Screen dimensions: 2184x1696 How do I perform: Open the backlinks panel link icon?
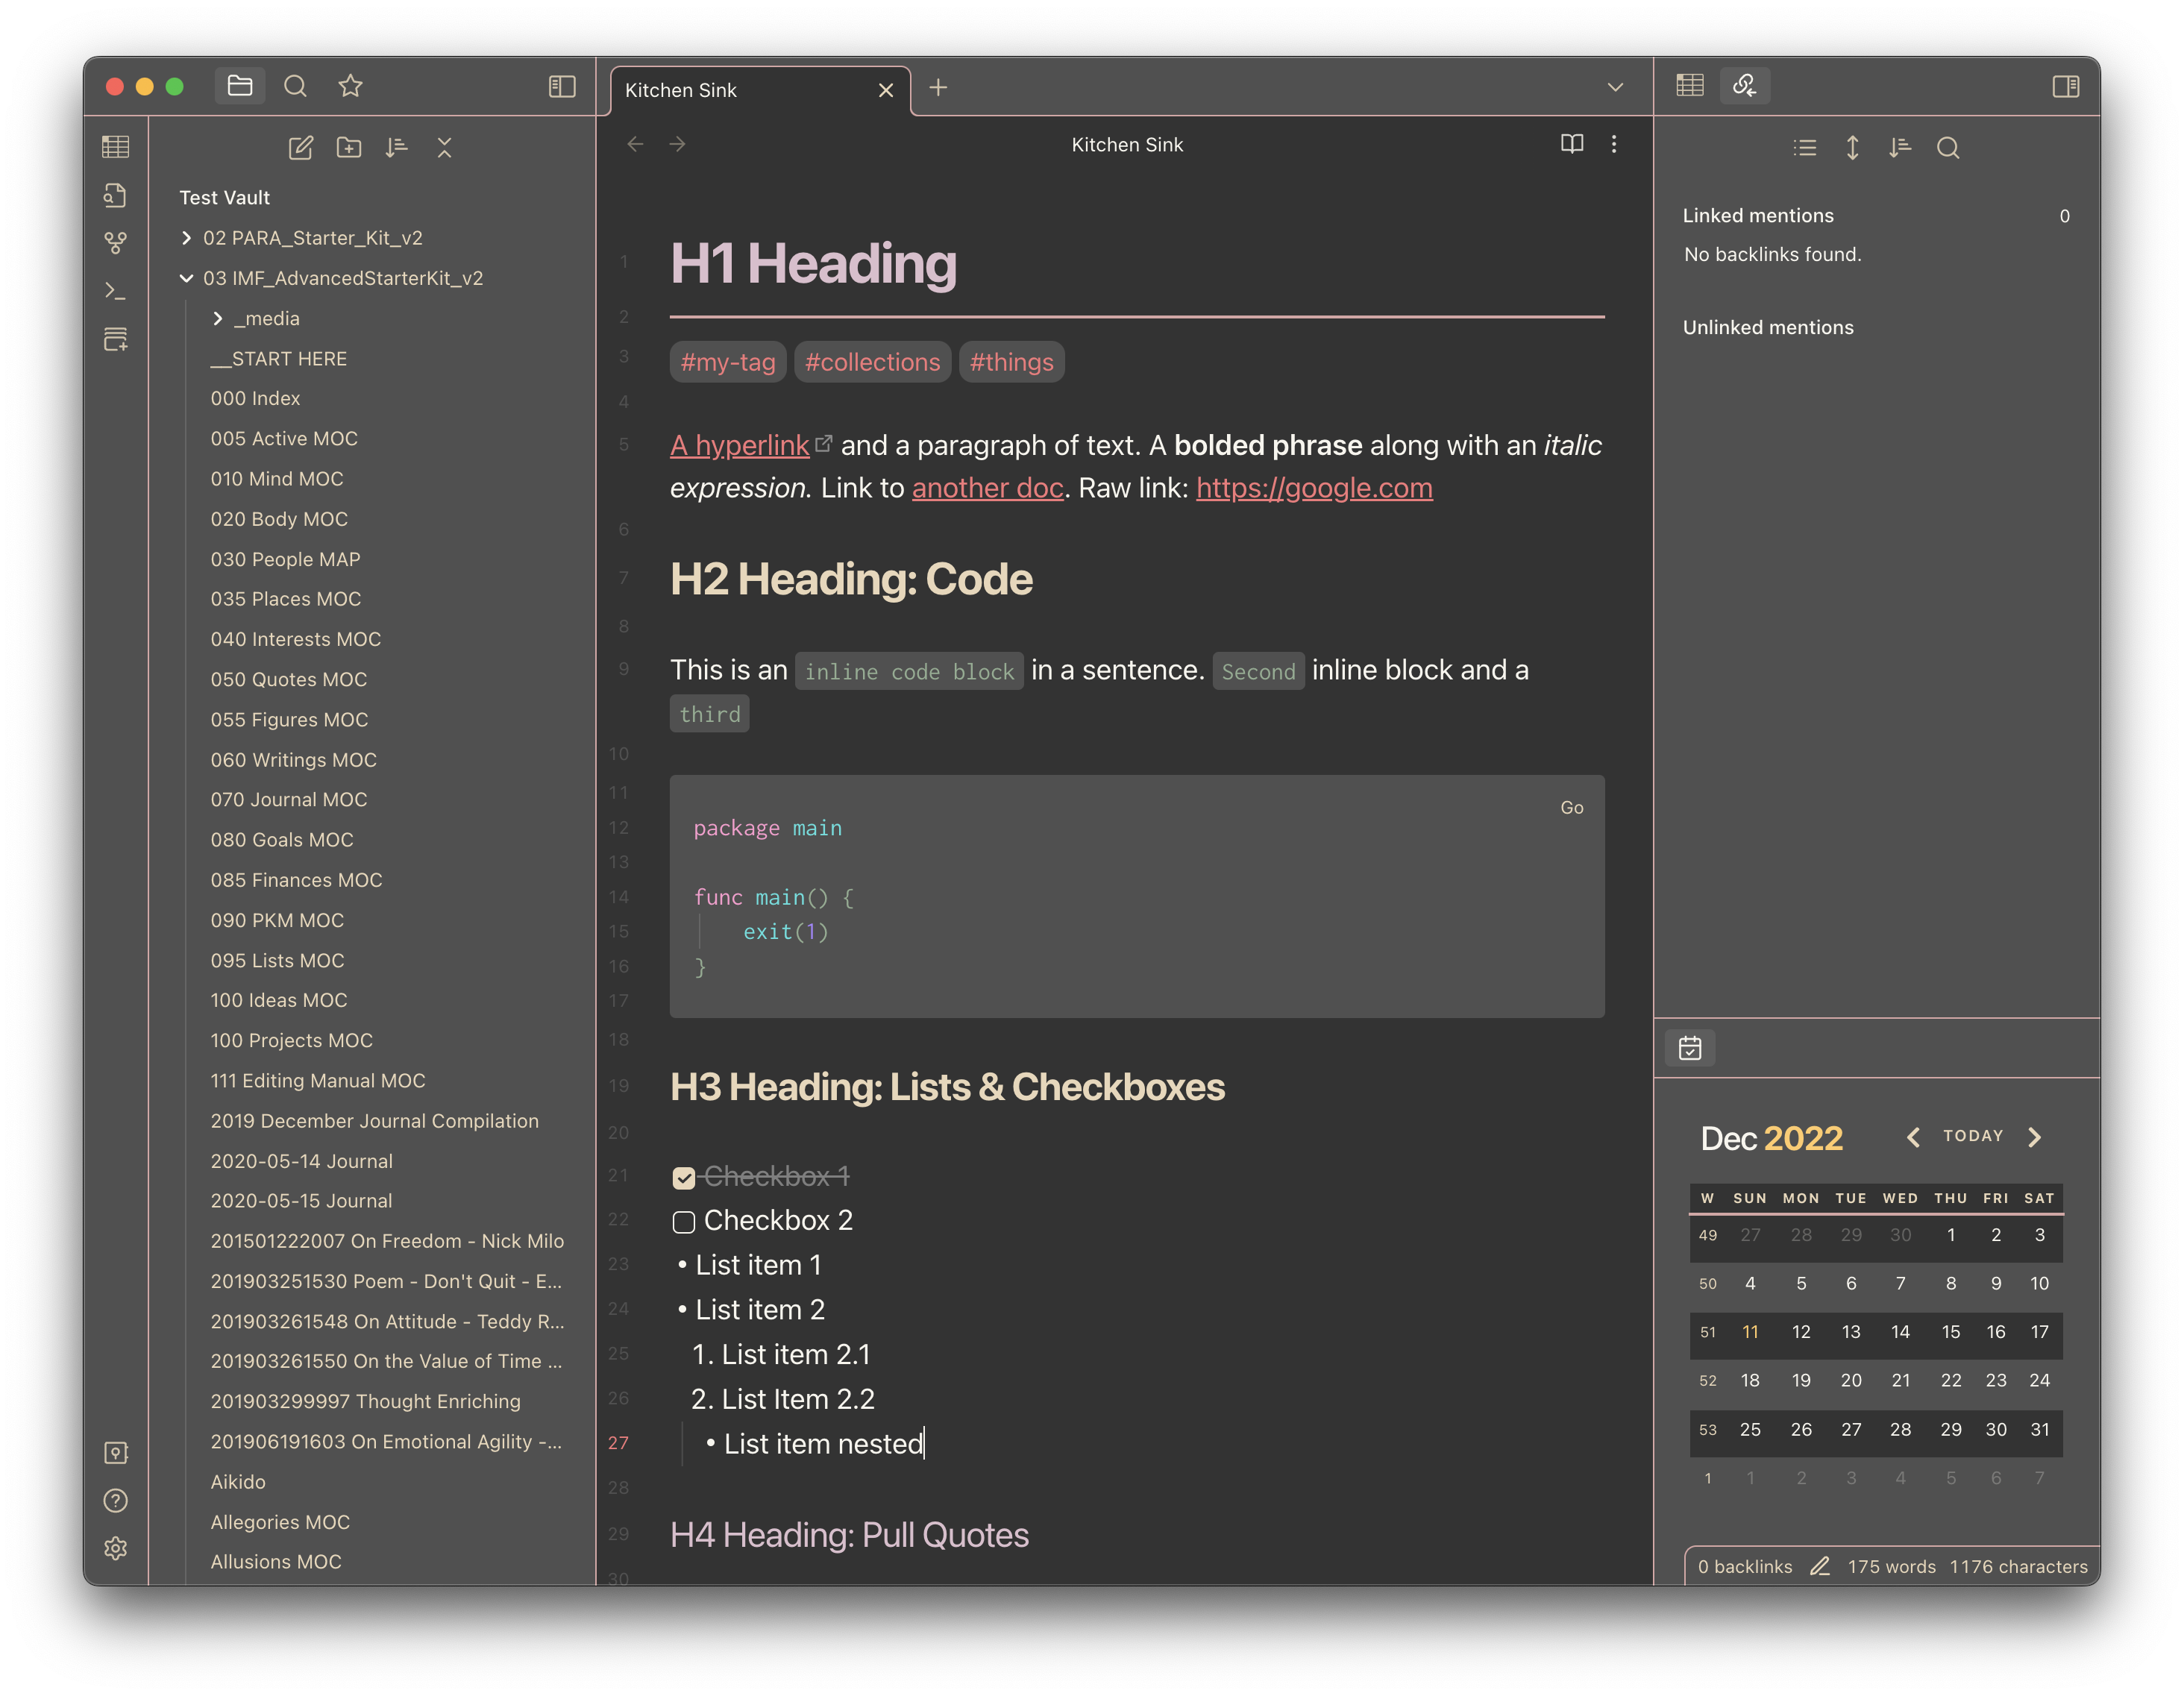pos(1744,86)
